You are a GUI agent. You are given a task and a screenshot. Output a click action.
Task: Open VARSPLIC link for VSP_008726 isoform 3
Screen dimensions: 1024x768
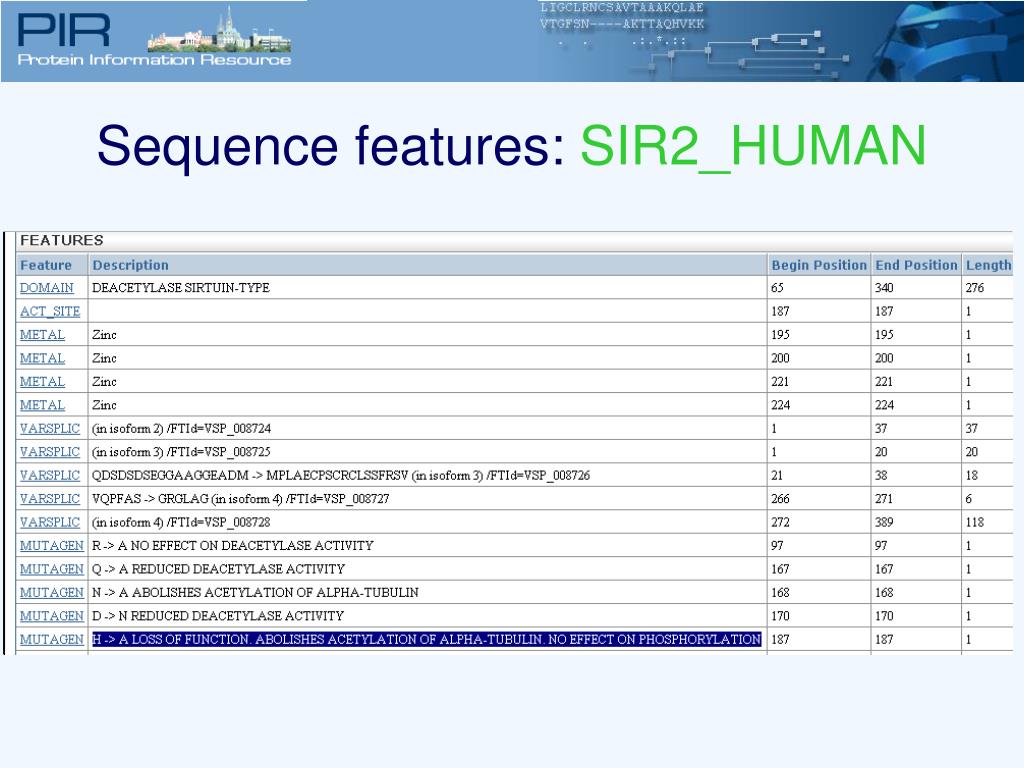[50, 475]
